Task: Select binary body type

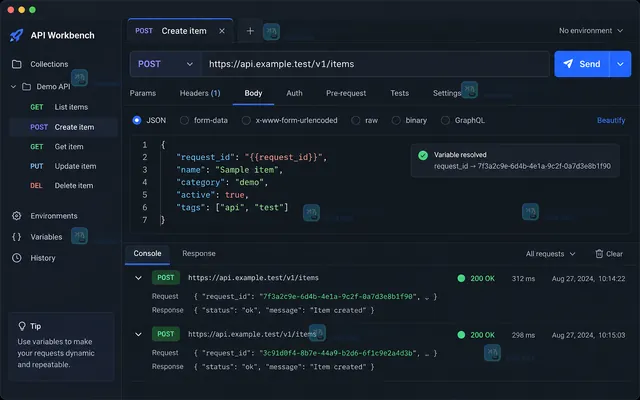Action: click(396, 120)
